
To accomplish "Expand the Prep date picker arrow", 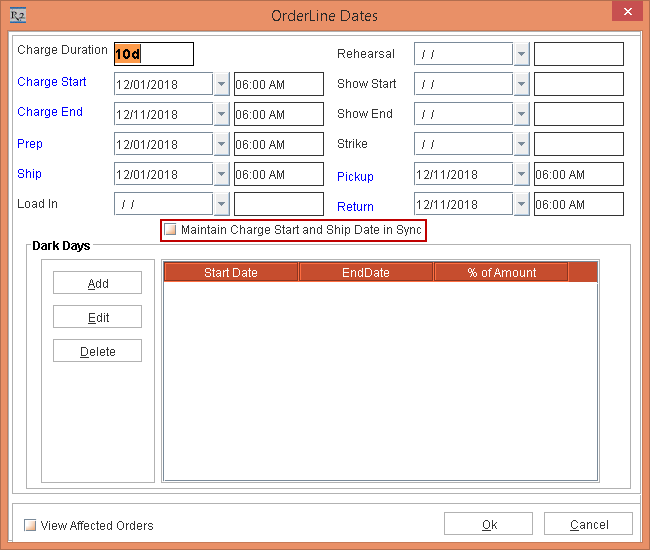I will (x=221, y=144).
